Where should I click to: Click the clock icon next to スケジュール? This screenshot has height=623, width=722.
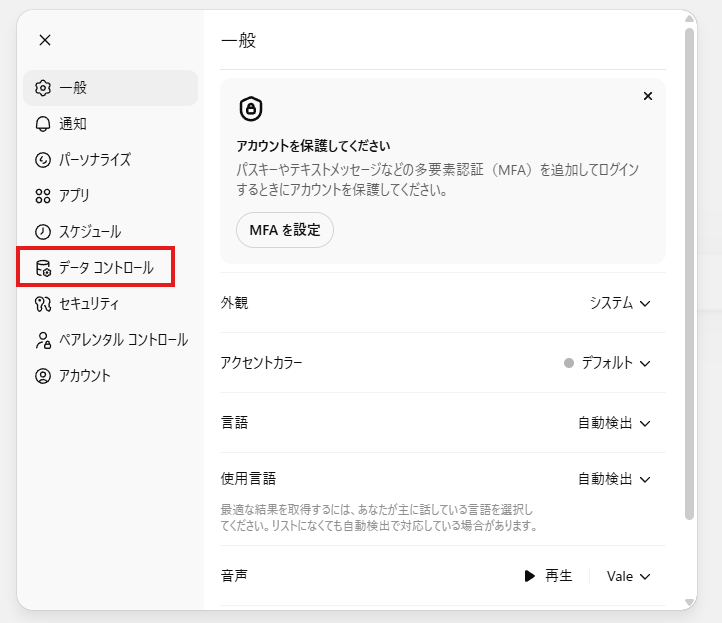click(43, 232)
